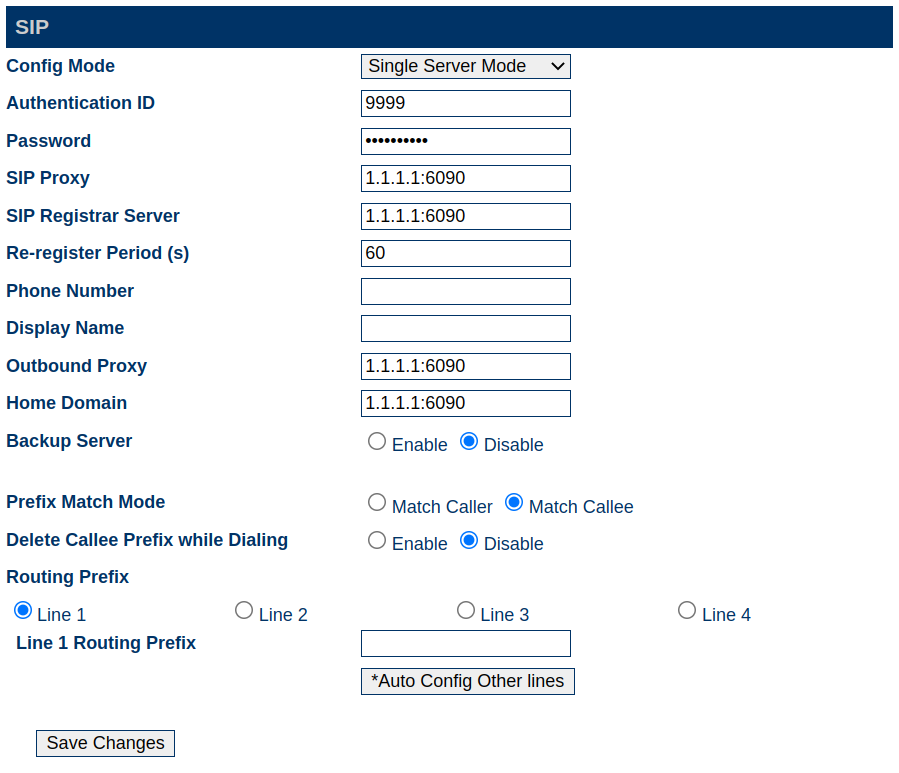Image resolution: width=899 pixels, height=773 pixels.
Task: Click the SIP section header
Action: pos(449,27)
